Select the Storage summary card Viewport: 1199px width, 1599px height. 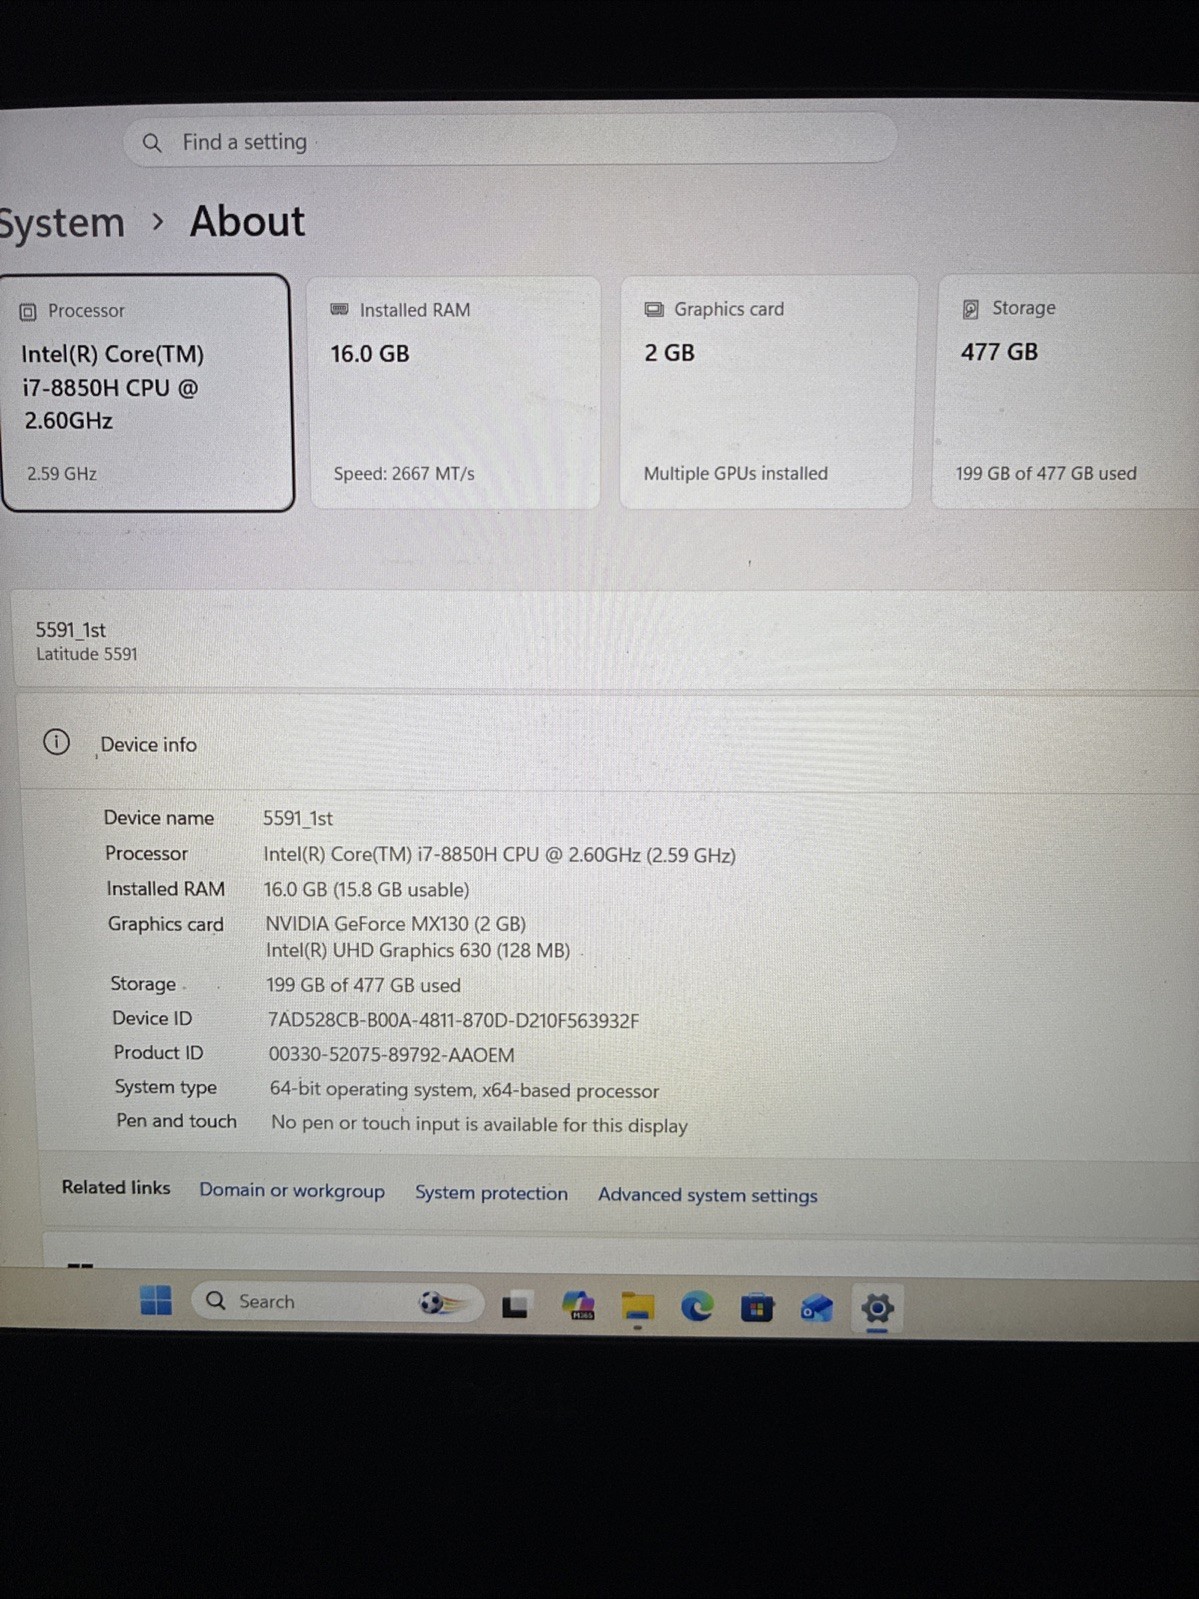[1065, 390]
